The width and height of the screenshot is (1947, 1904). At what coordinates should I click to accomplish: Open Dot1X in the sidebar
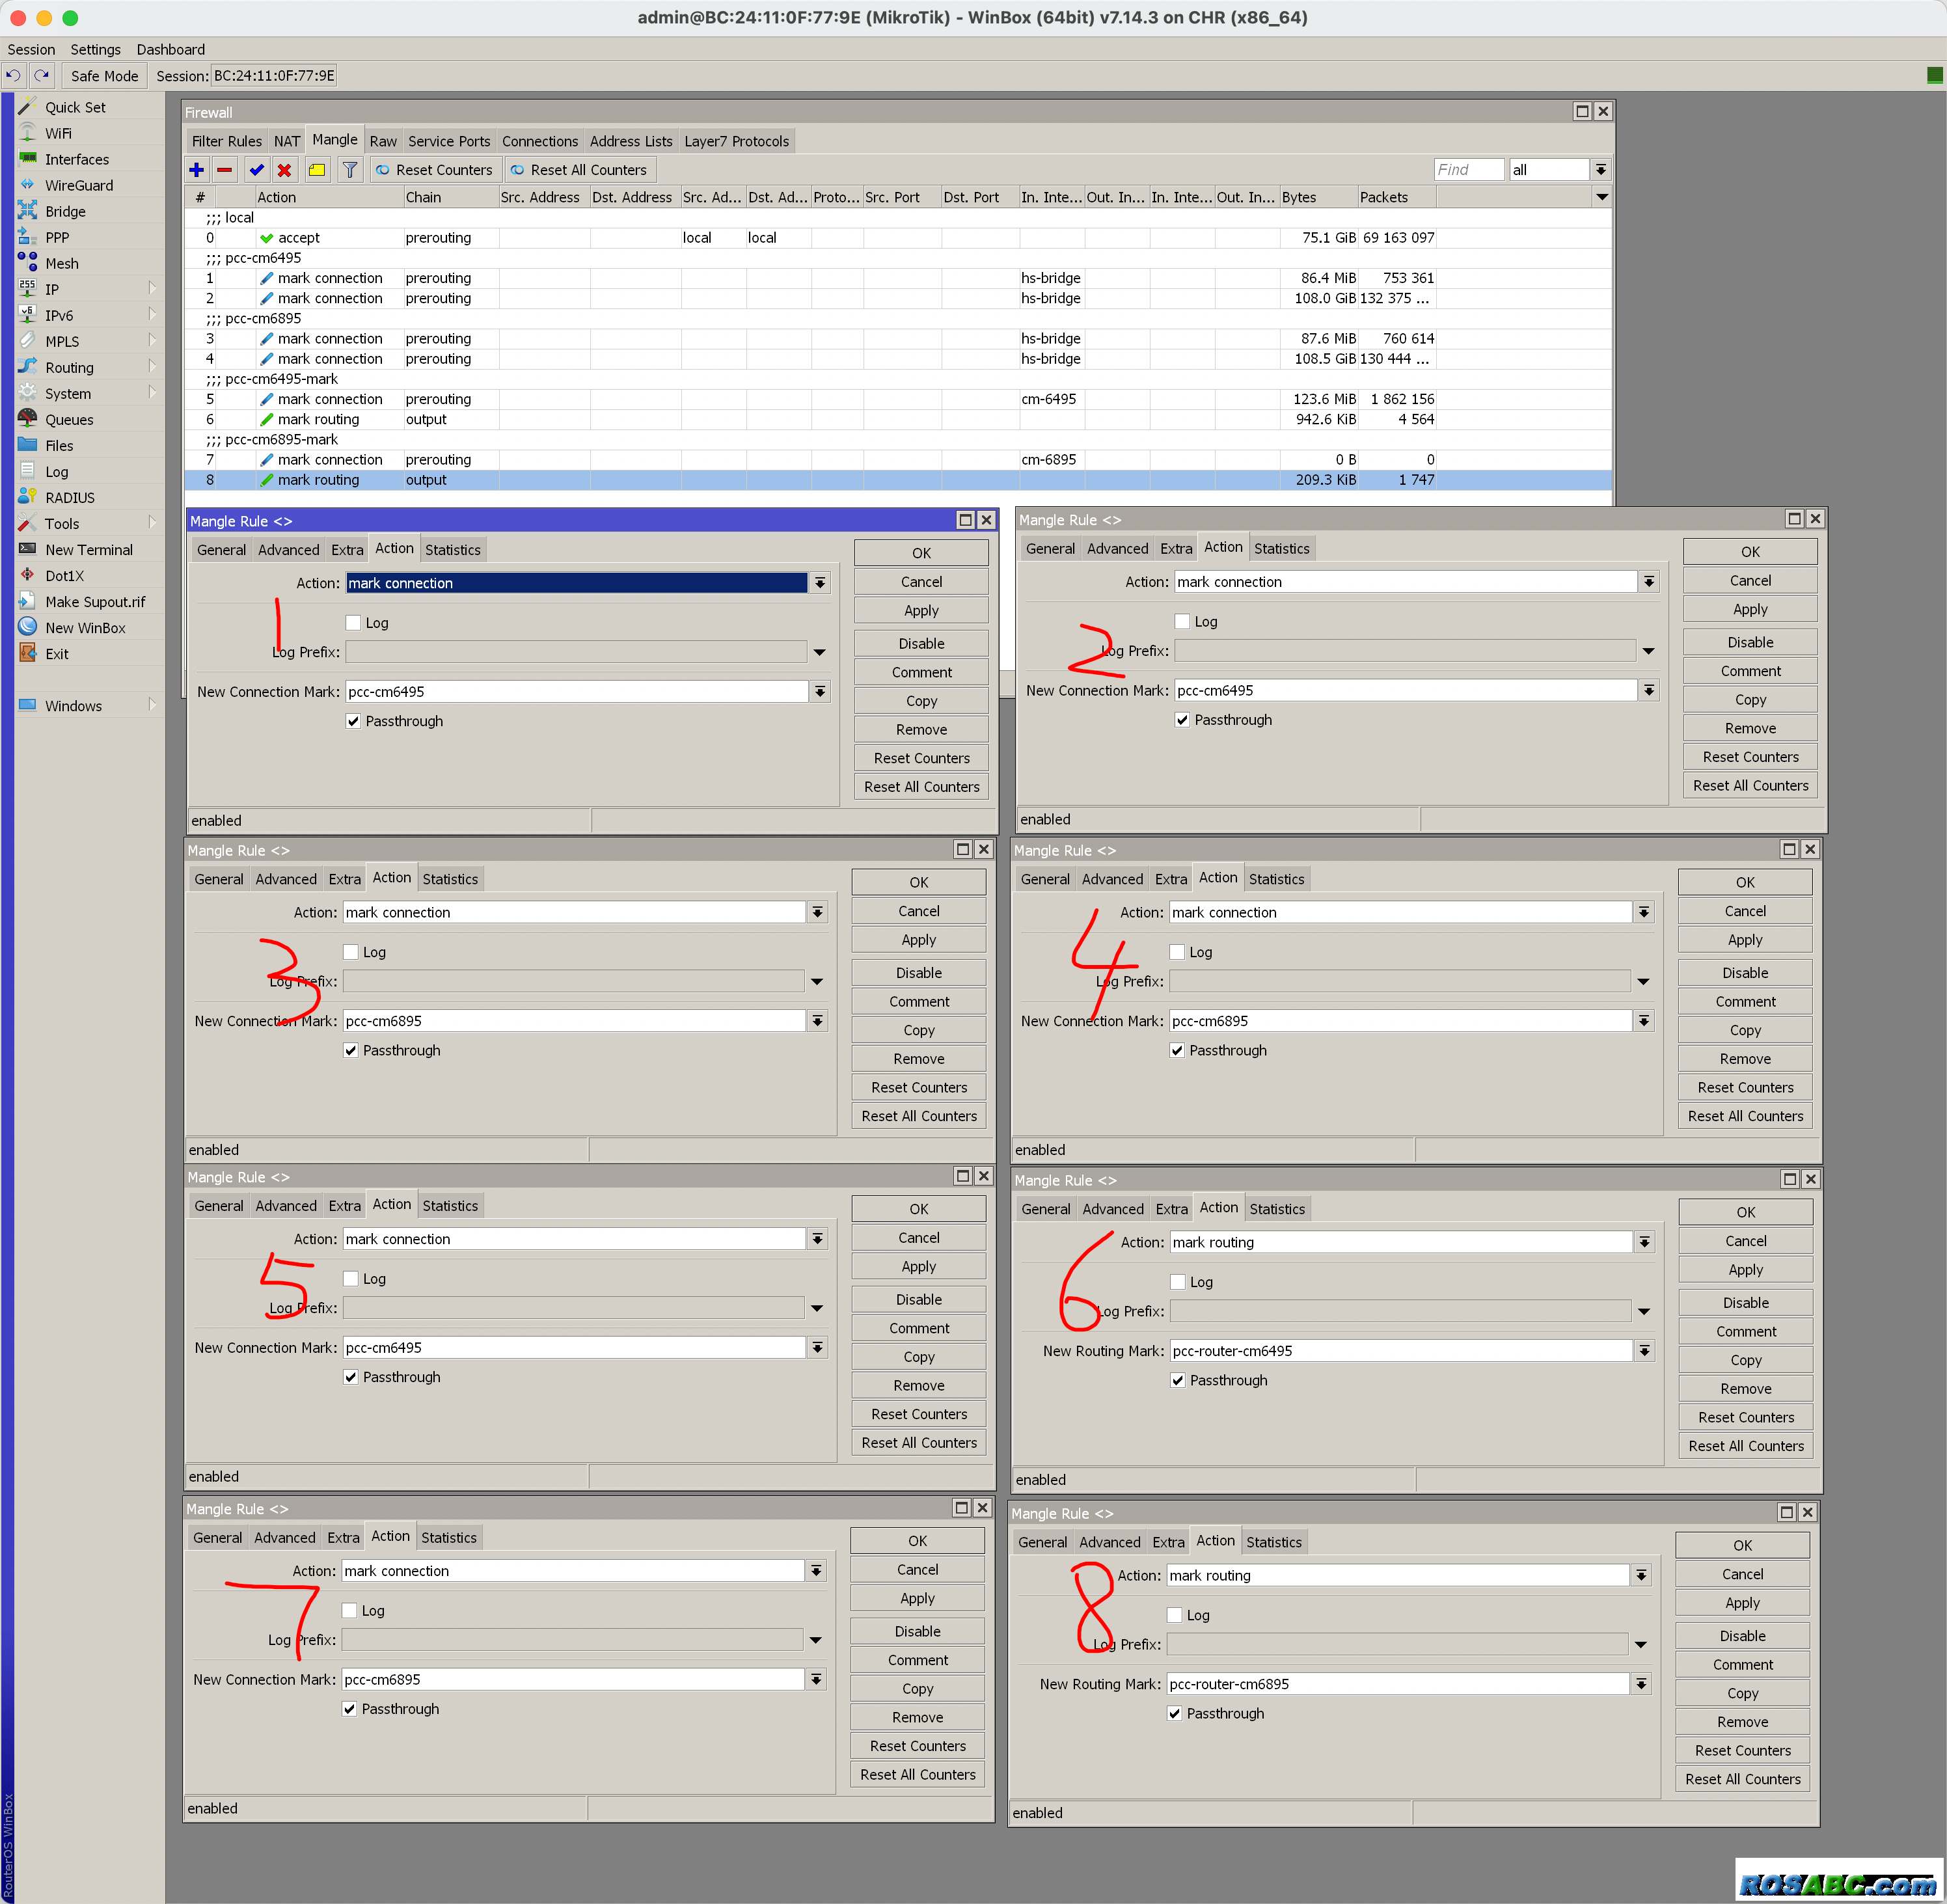tap(64, 576)
